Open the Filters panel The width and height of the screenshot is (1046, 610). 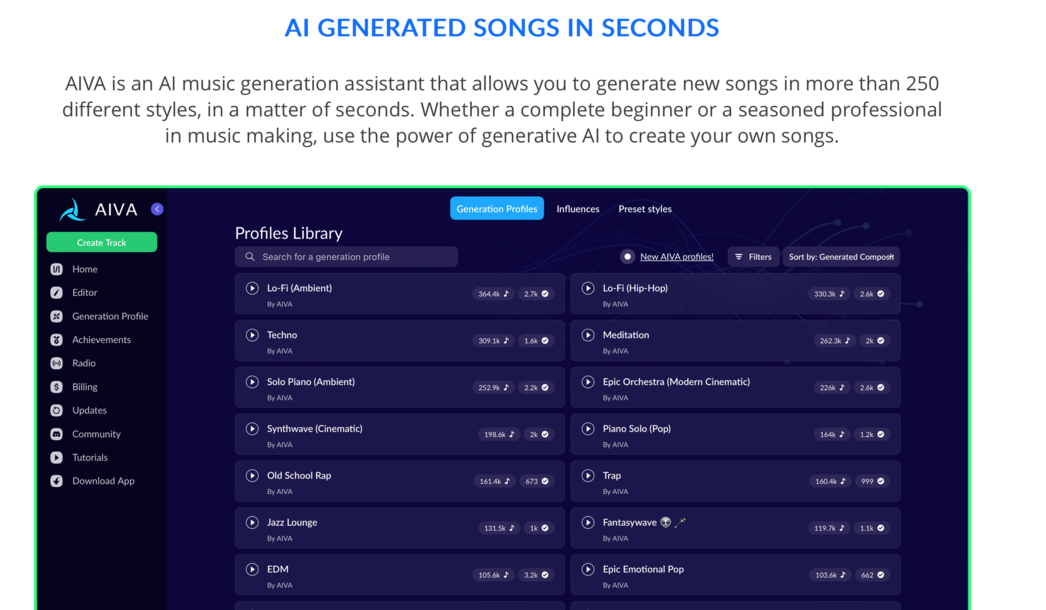click(753, 256)
